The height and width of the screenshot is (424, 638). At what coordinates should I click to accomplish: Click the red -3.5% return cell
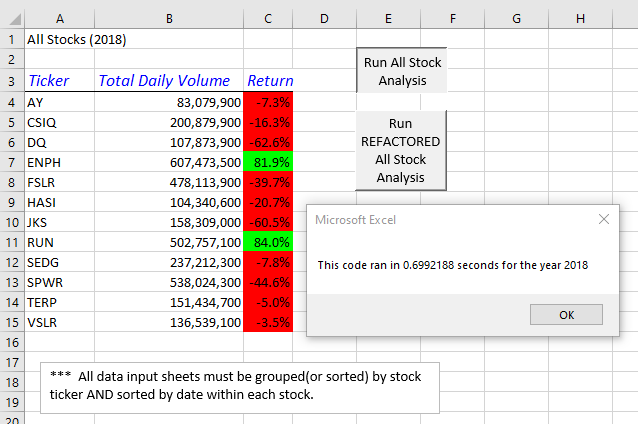(268, 322)
